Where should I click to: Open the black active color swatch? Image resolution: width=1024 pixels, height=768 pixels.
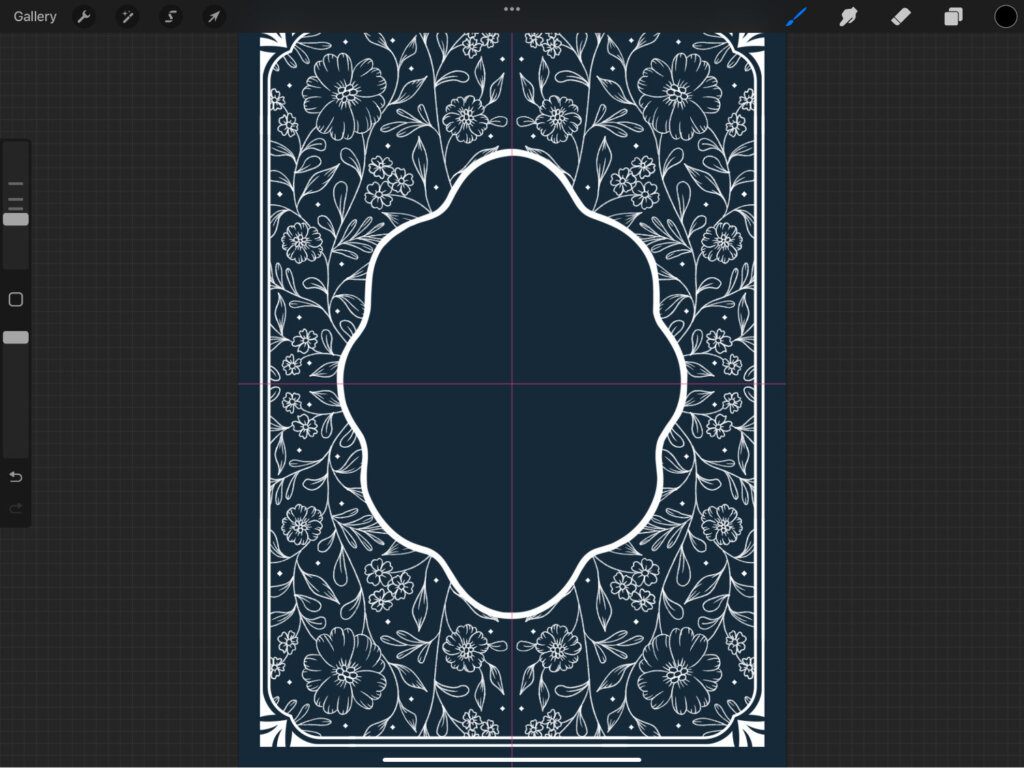pos(1005,17)
